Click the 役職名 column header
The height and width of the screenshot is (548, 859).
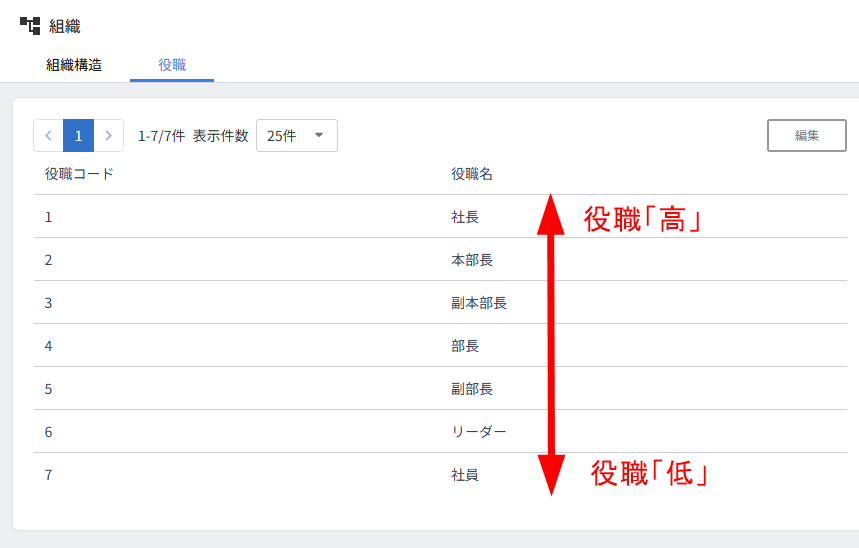coord(472,174)
